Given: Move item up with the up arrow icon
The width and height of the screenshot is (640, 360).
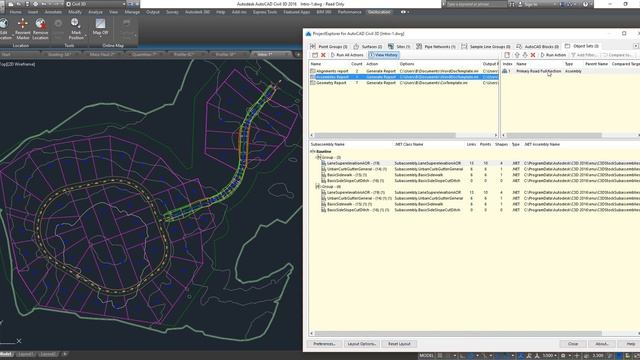Looking at the screenshot, I should [517, 55].
